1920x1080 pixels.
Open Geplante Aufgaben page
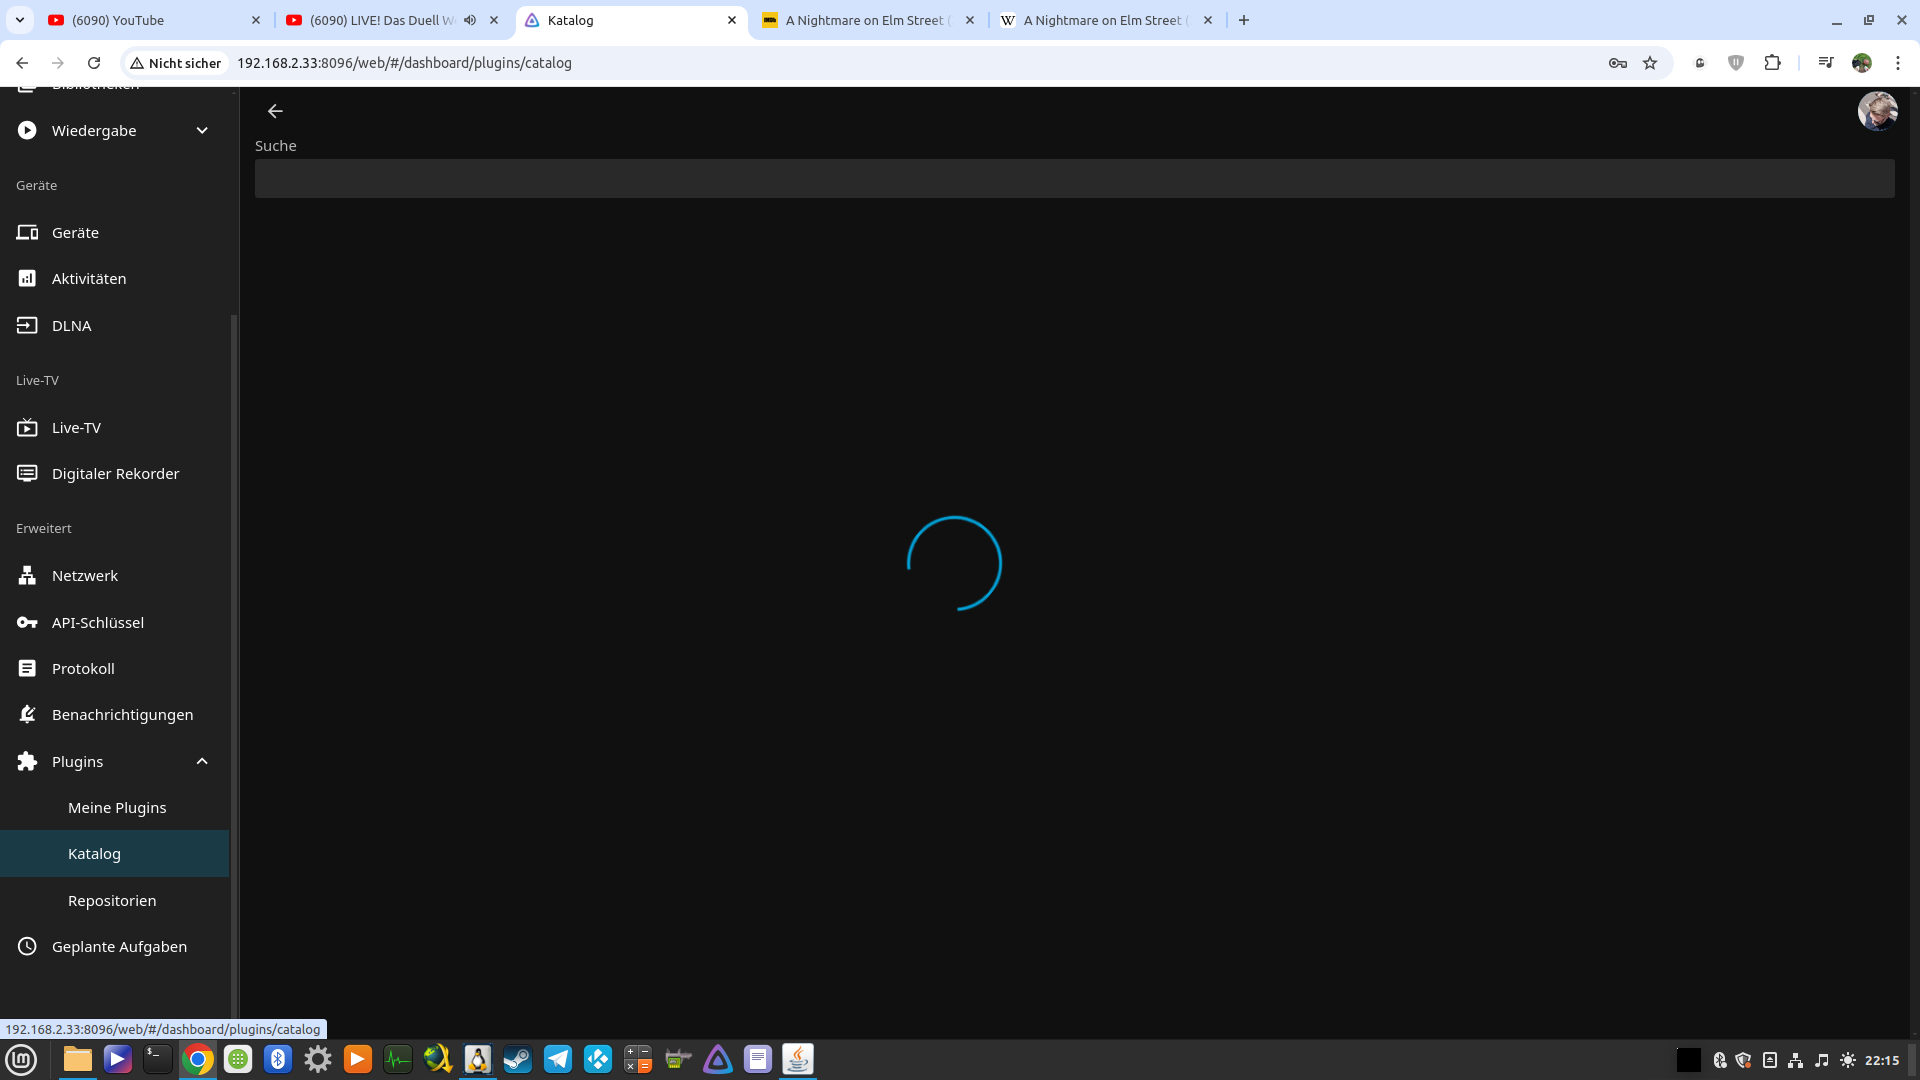[x=119, y=947]
